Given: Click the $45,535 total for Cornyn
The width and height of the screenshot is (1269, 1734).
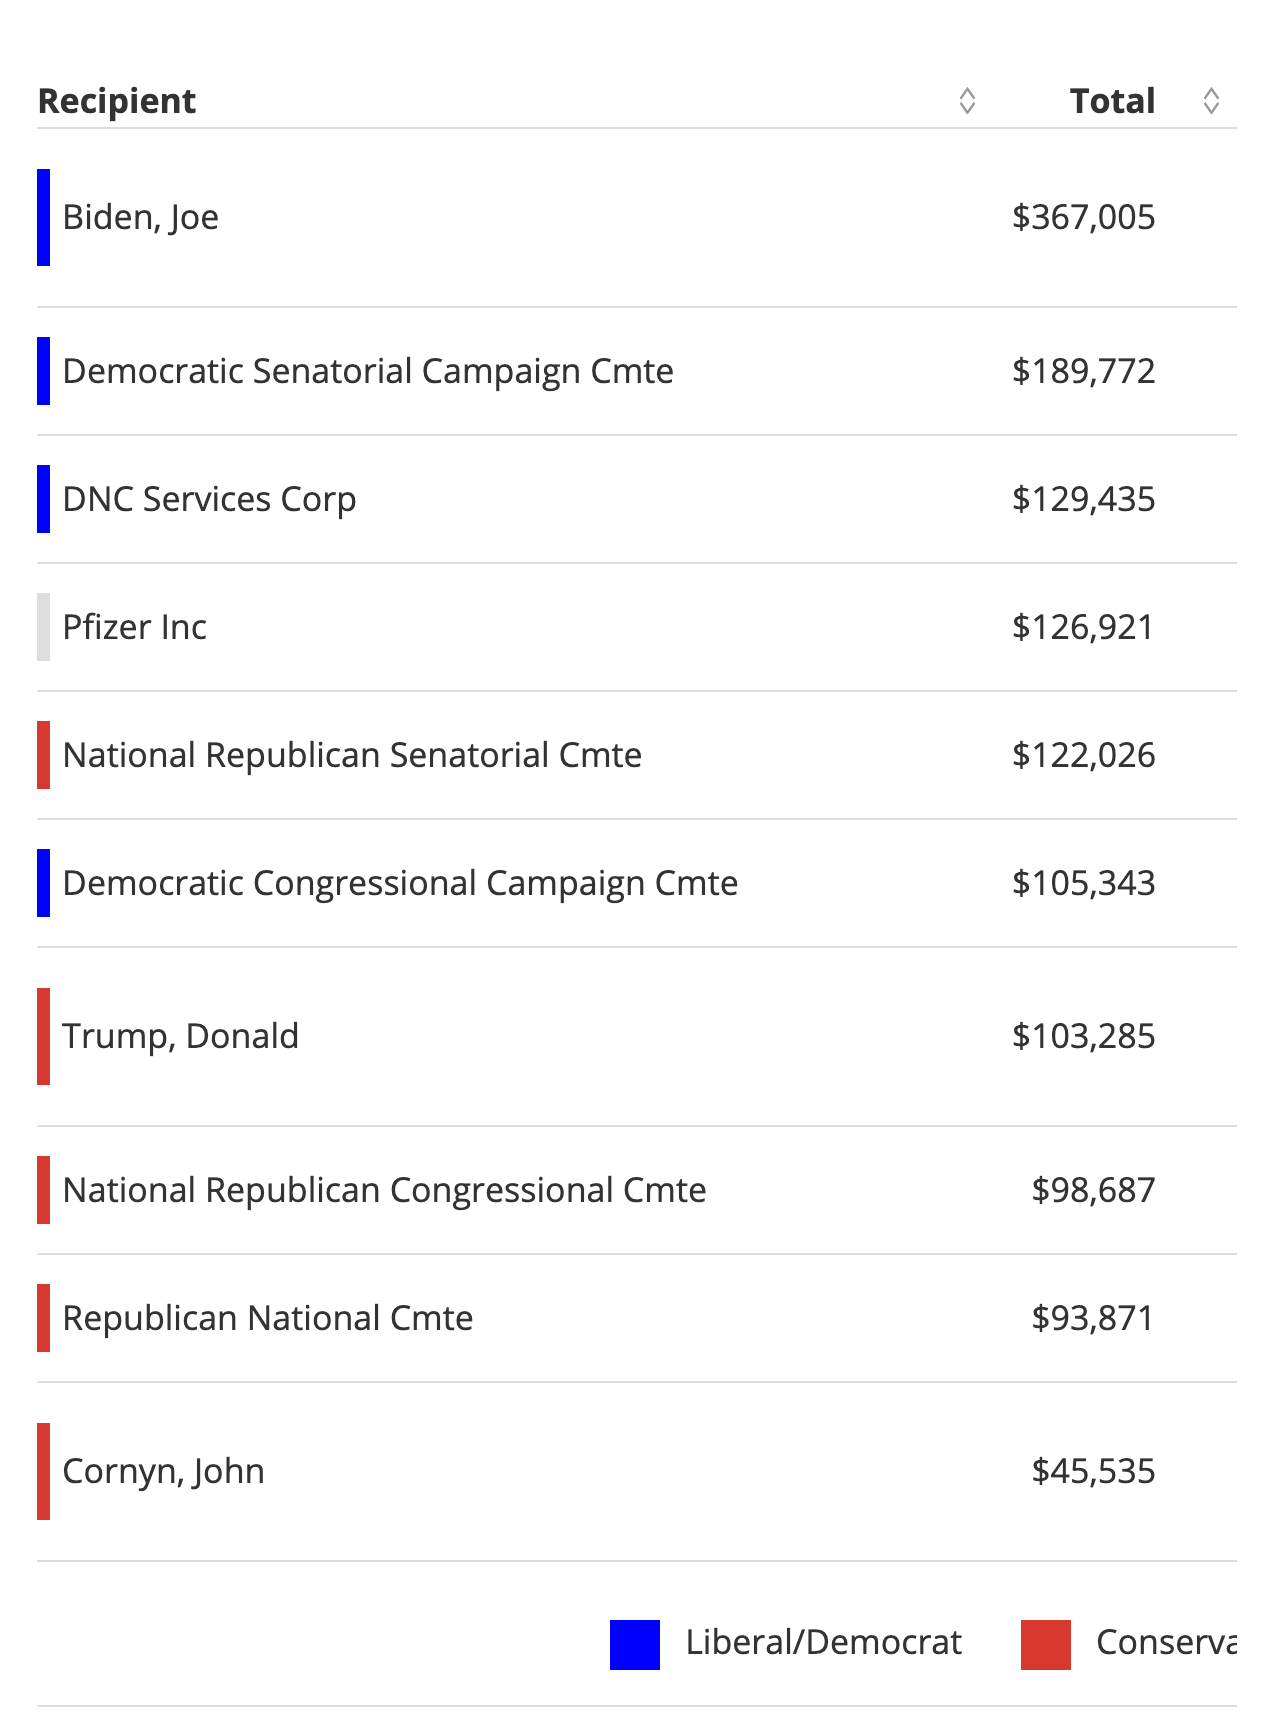Looking at the screenshot, I should tap(1093, 1471).
